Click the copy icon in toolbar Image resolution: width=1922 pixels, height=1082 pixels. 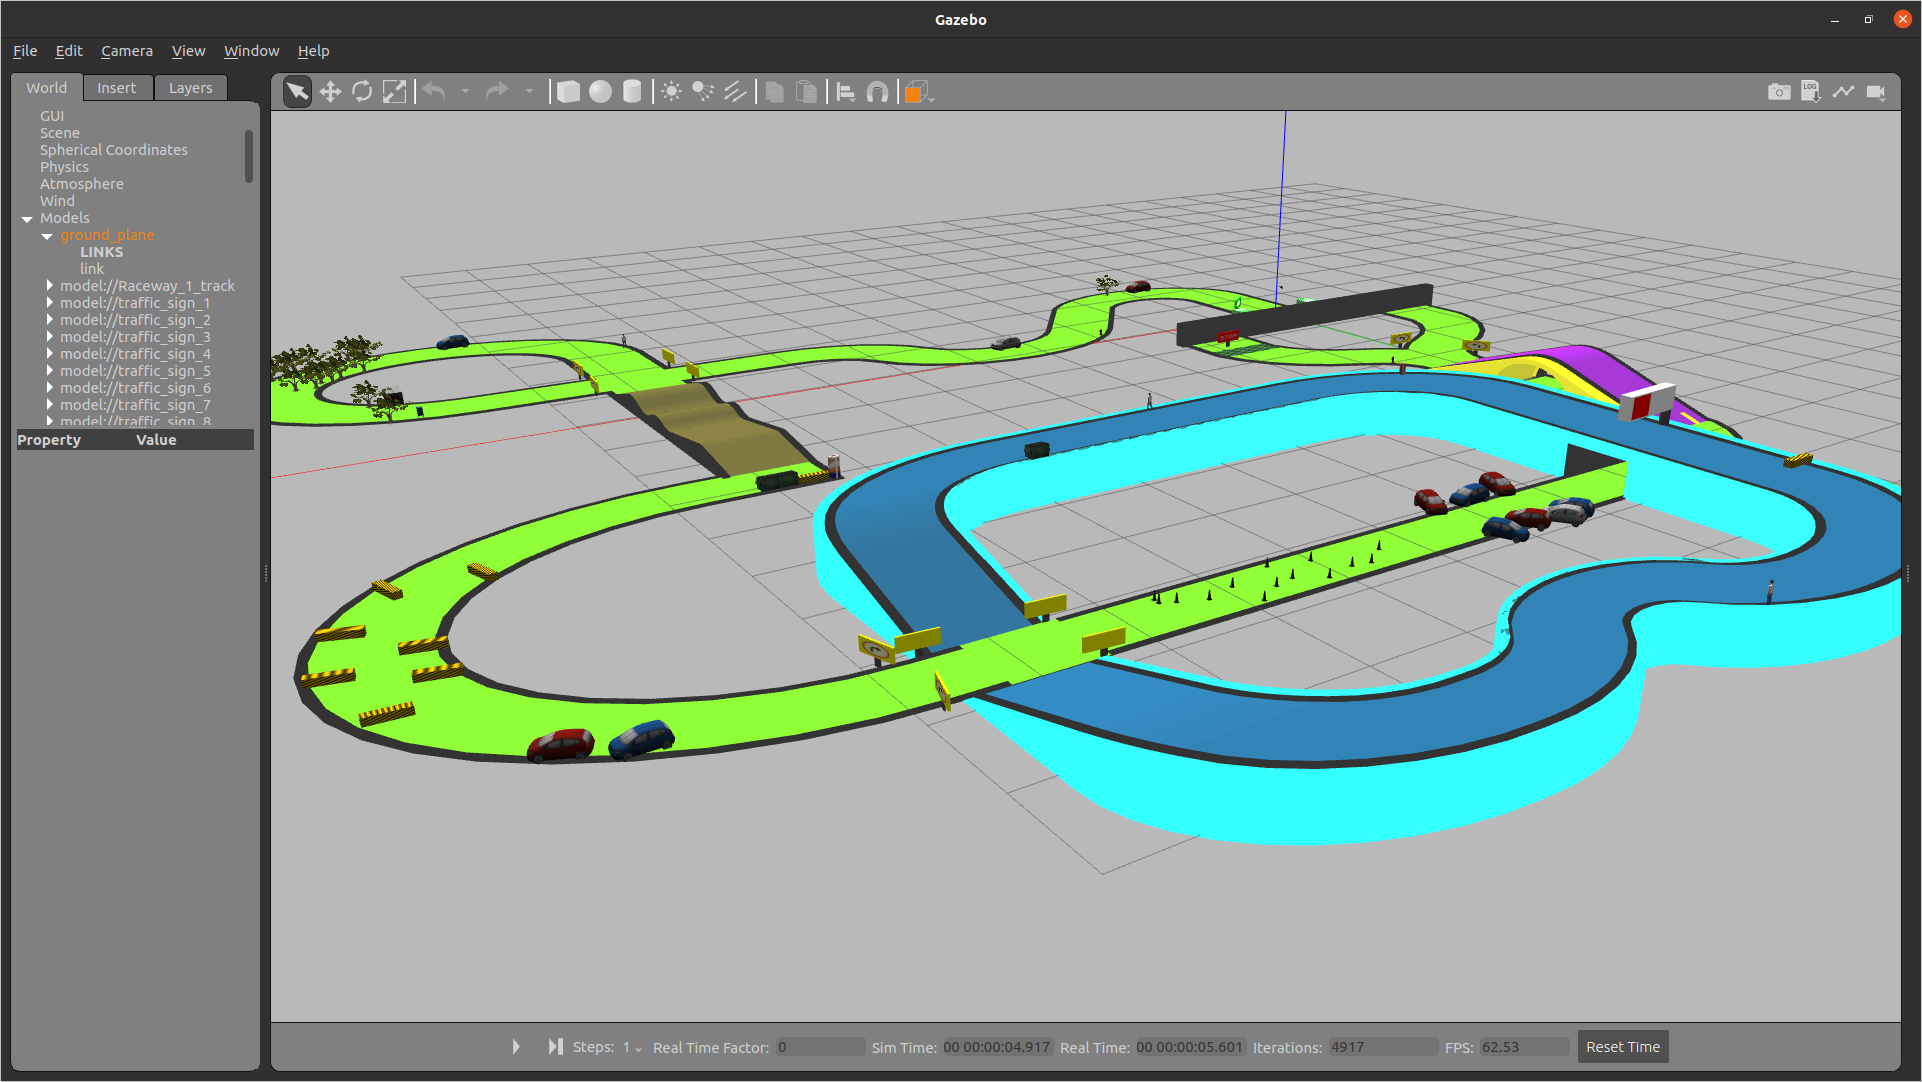coord(774,92)
